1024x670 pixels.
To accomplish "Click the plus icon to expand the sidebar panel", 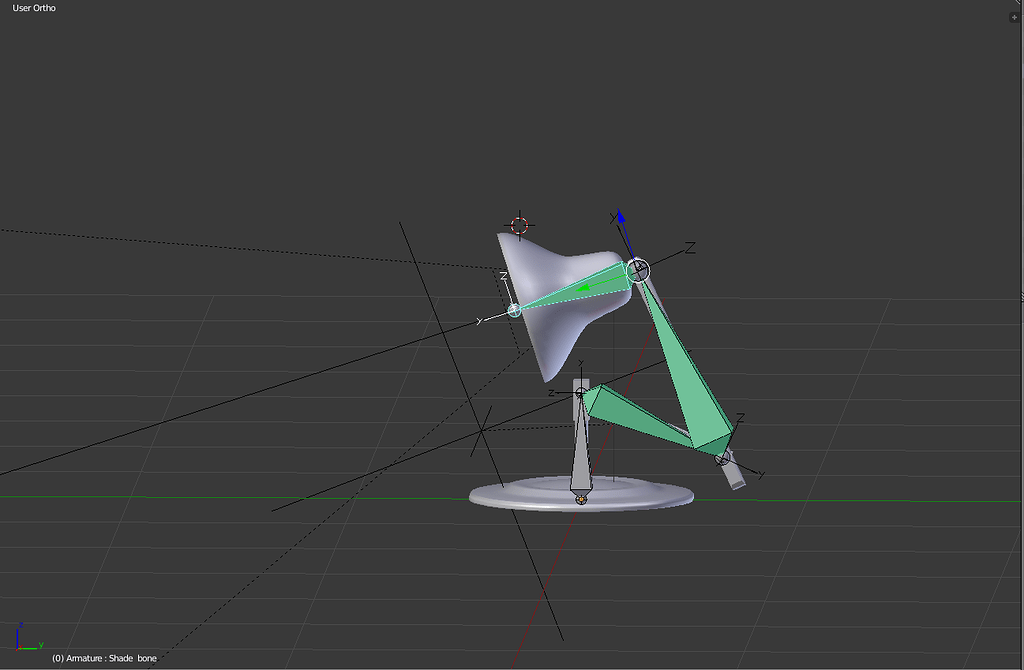I will click(1016, 16).
